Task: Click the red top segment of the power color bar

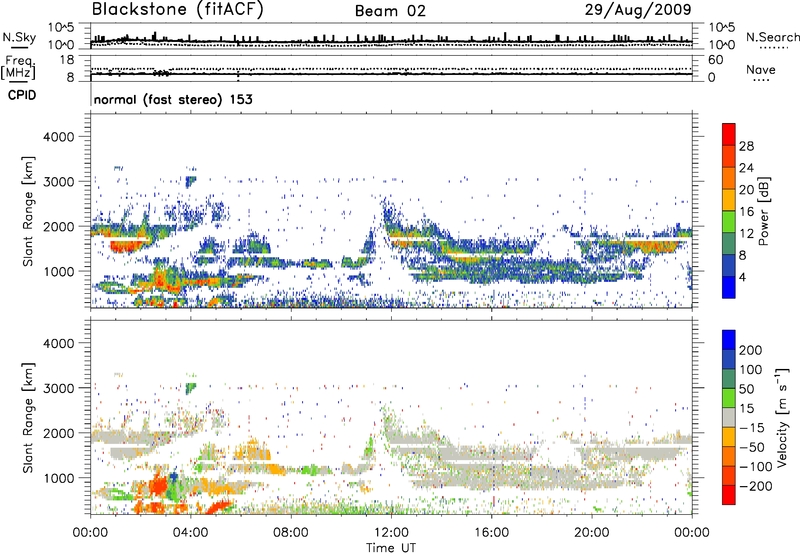Action: [729, 135]
